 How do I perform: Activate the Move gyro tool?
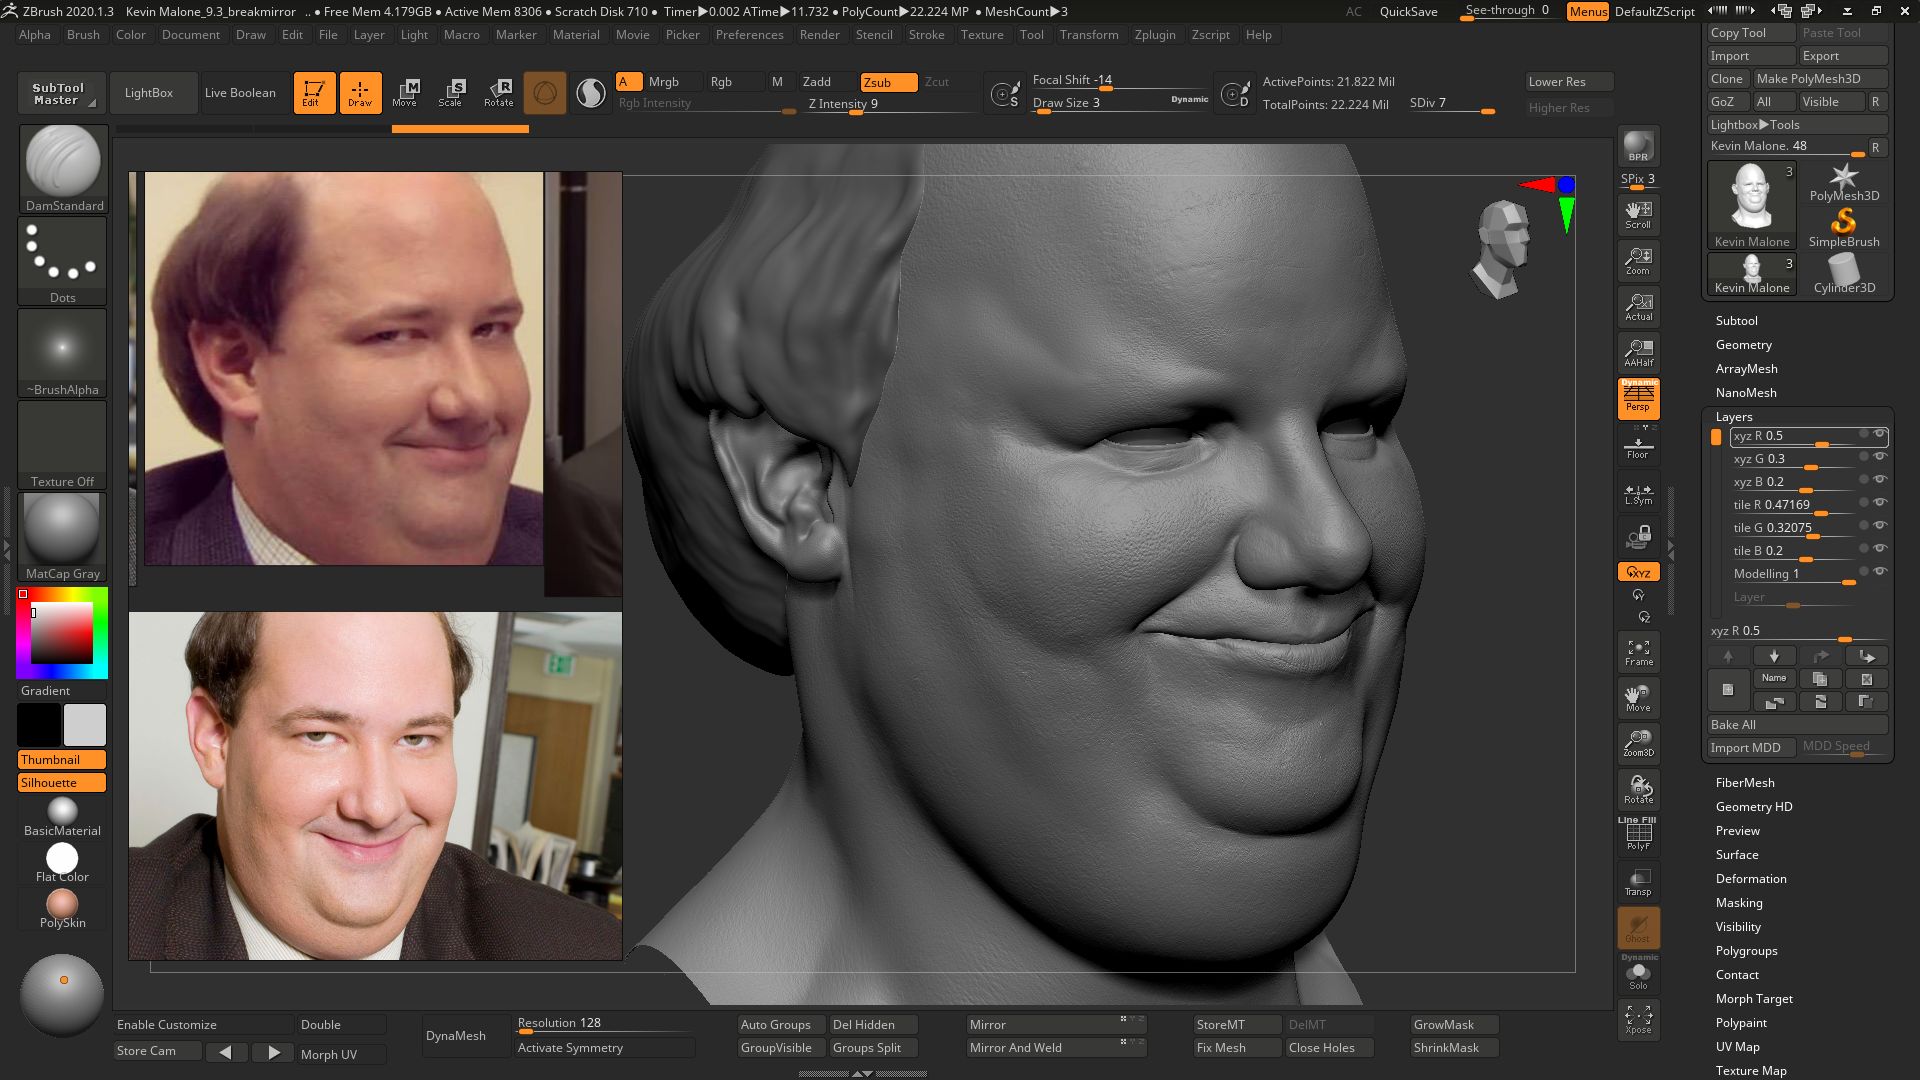point(406,92)
